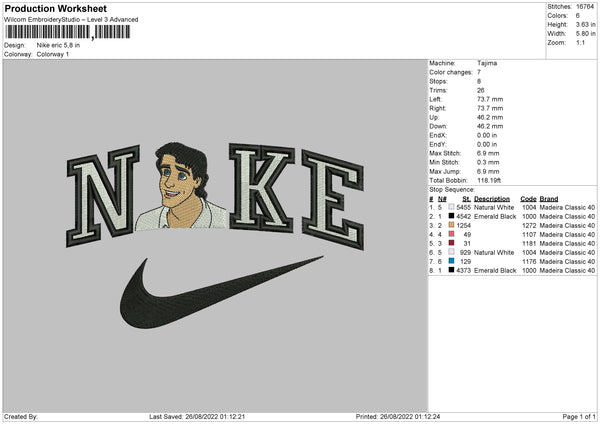
Task: Click the Zoom value '1:1'
Action: coord(580,42)
